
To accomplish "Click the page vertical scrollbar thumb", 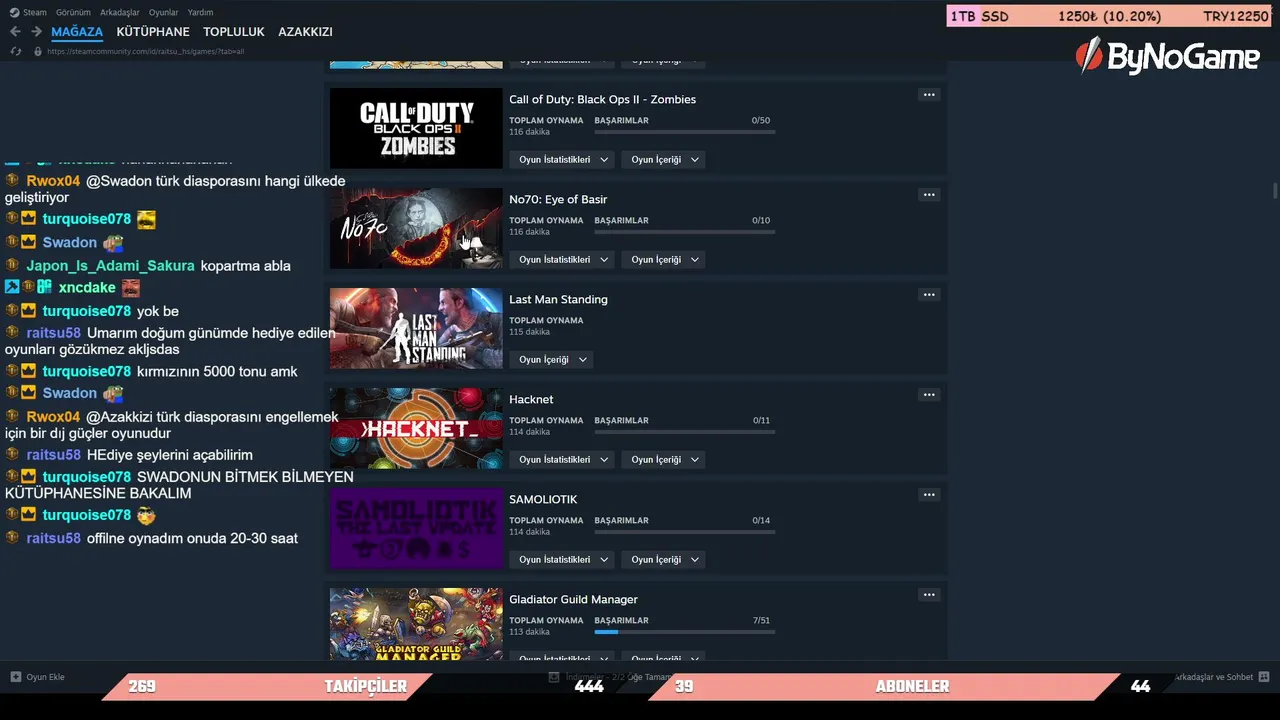I will [1275, 191].
